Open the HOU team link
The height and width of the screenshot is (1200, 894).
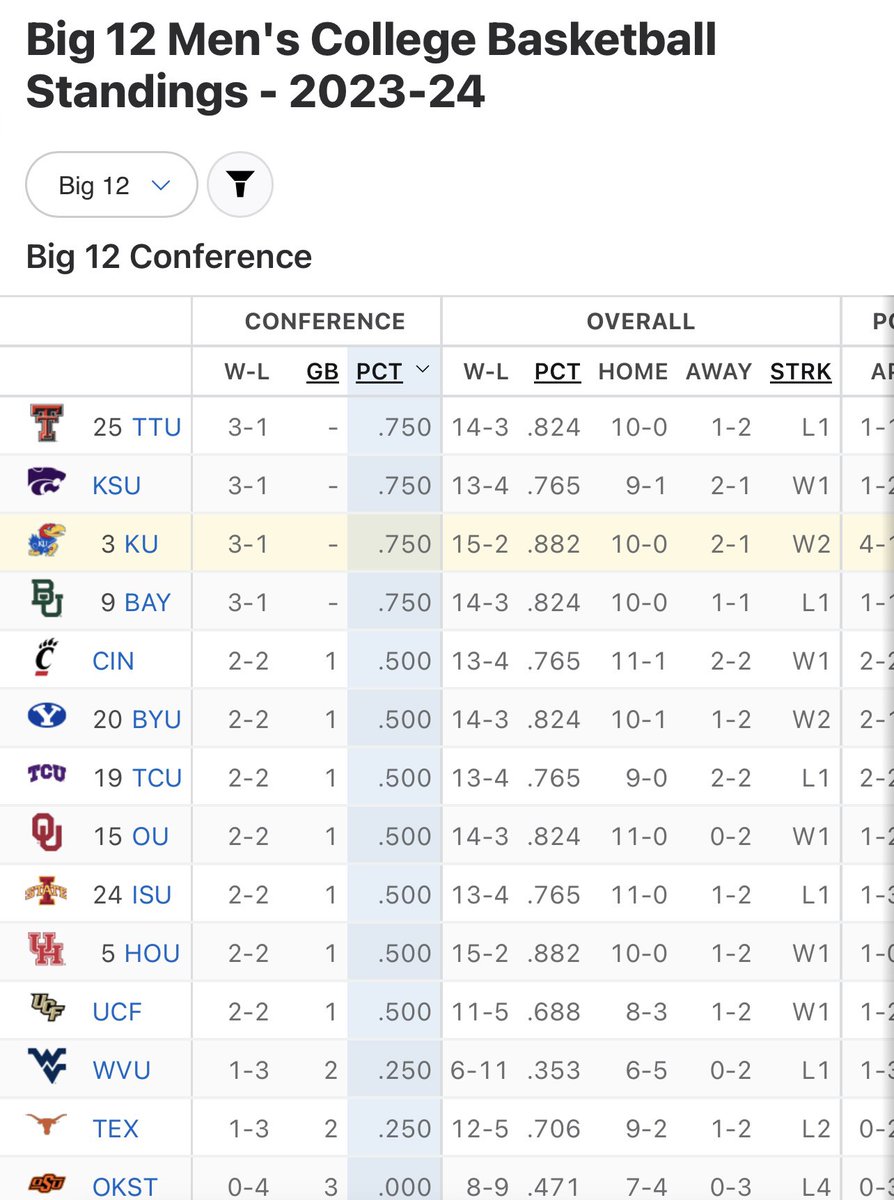coord(152,953)
